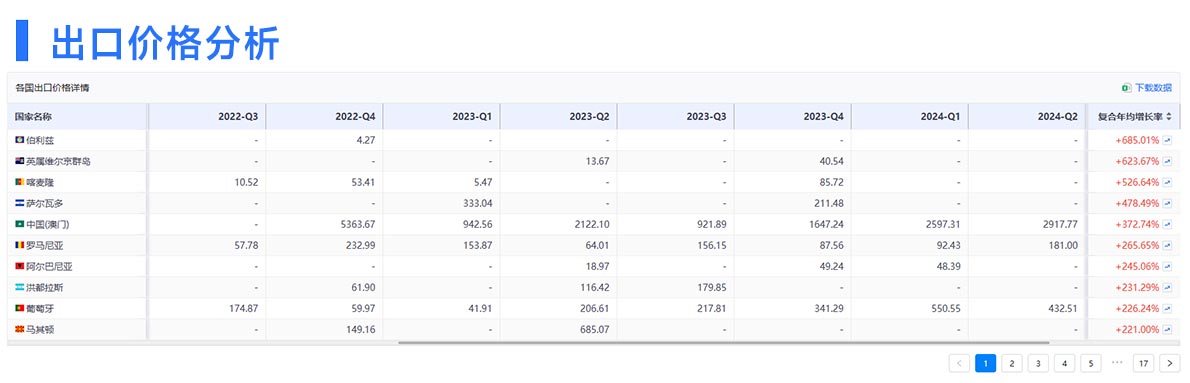Screen dimensions: 1190x383
Task: Open trend chart icon for 马其顿 row
Action: [x=1168, y=330]
